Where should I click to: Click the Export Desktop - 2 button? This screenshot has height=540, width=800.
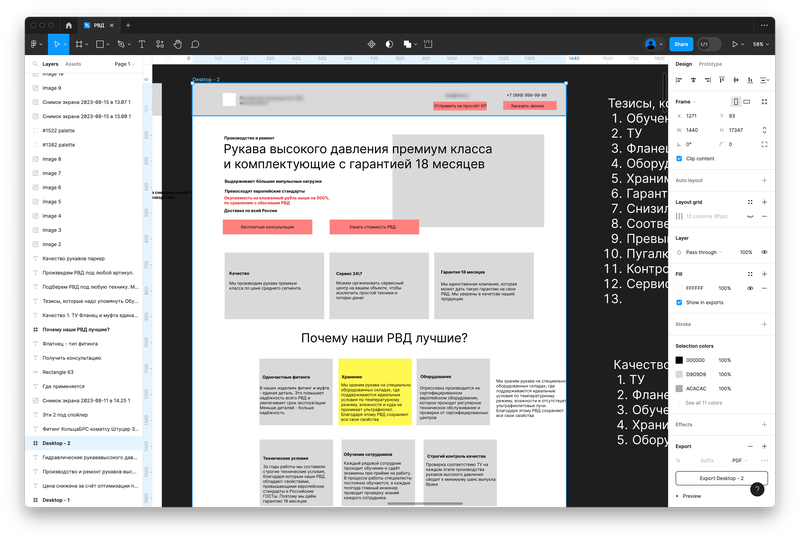tap(721, 478)
